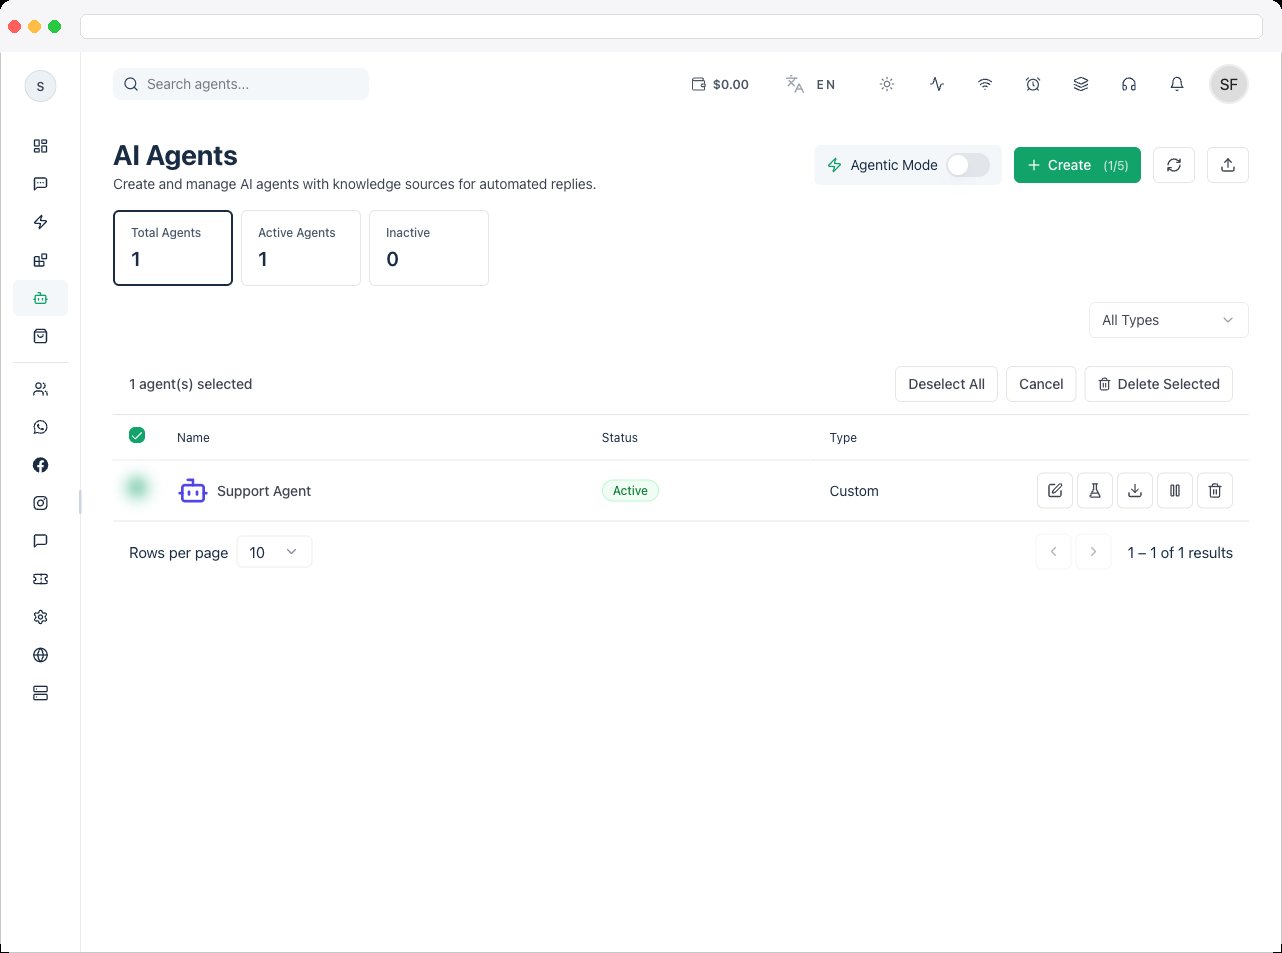The width and height of the screenshot is (1282, 953).
Task: Open the contacts people sidebar icon
Action: 40,389
